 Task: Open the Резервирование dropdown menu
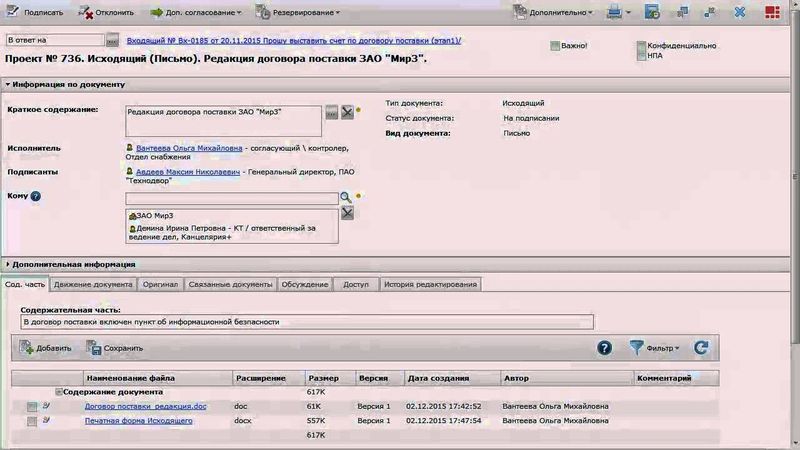coord(298,12)
